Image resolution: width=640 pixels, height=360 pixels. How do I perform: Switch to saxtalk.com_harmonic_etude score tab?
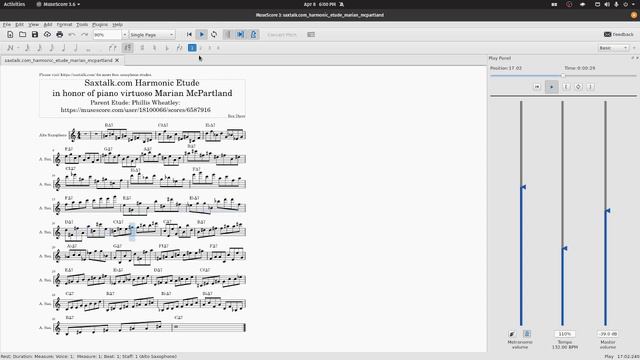click(x=58, y=60)
